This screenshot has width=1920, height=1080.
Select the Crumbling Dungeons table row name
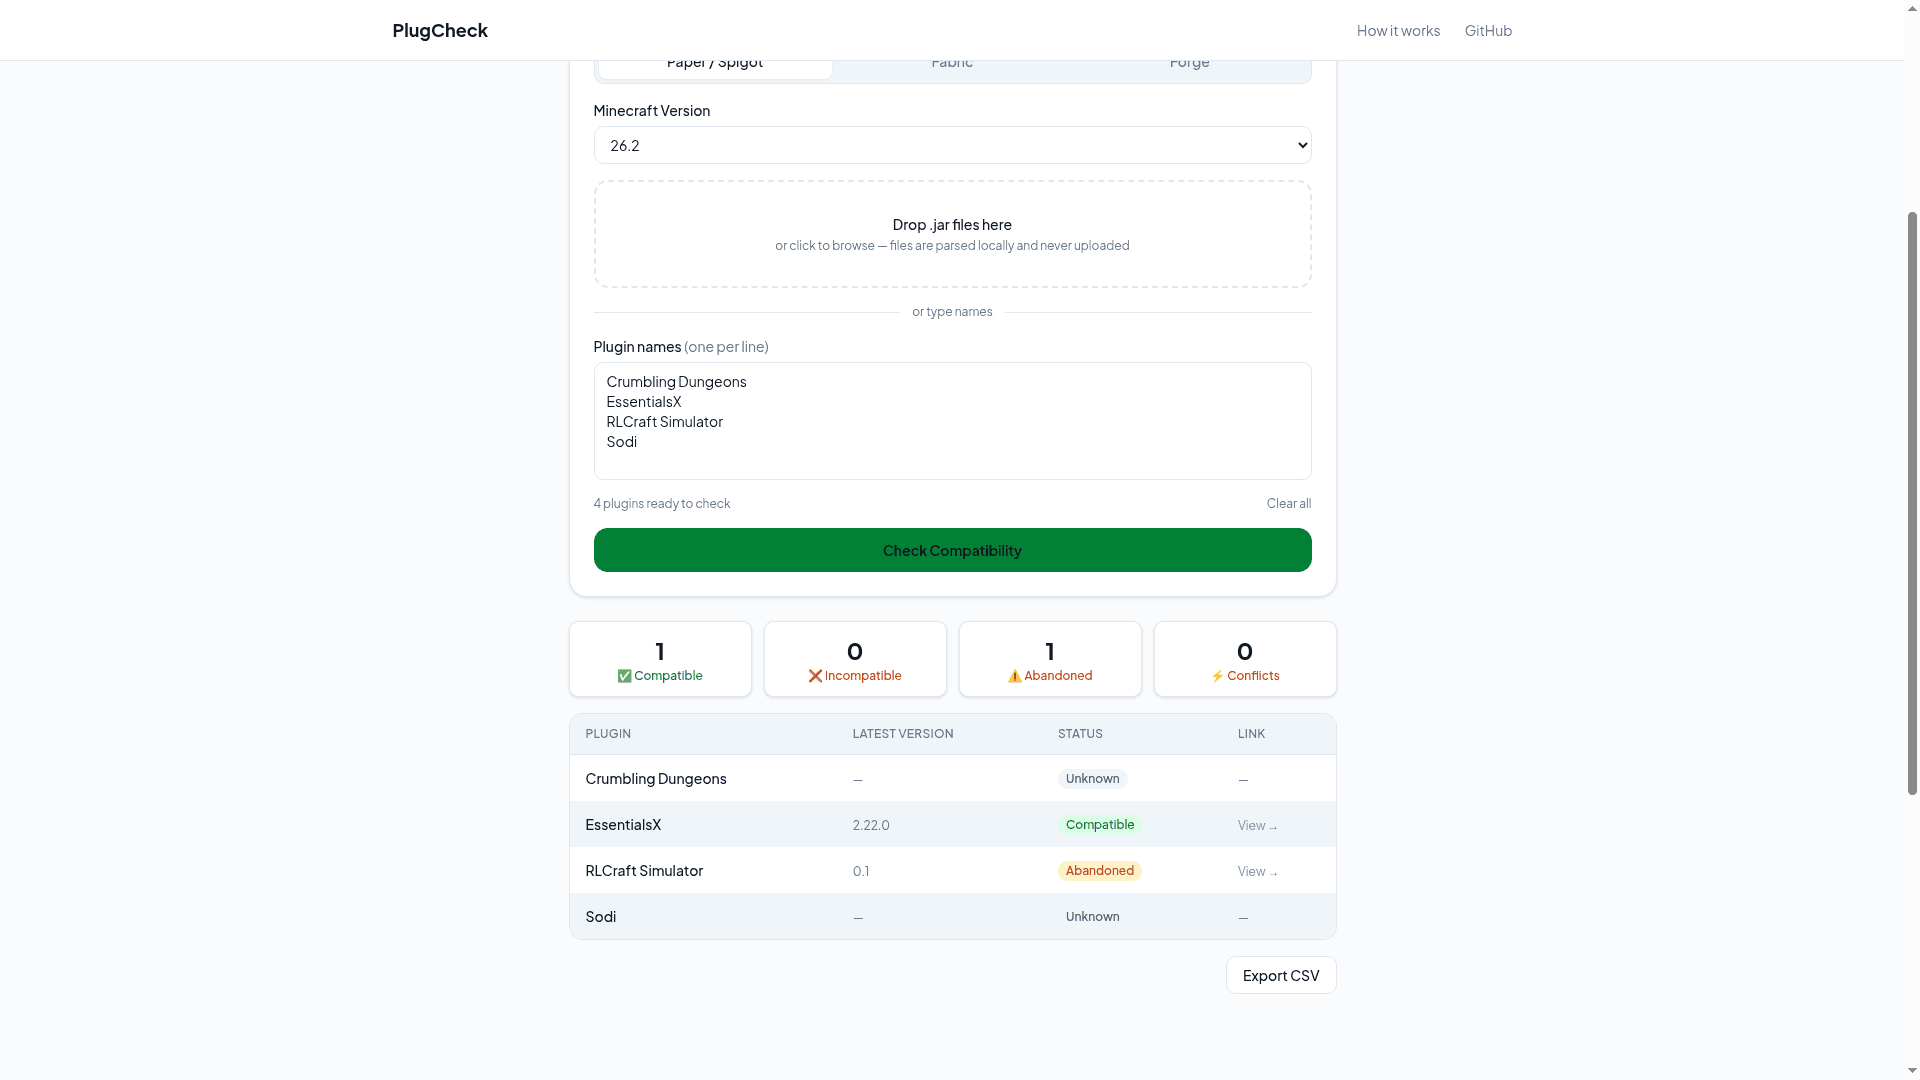point(656,778)
